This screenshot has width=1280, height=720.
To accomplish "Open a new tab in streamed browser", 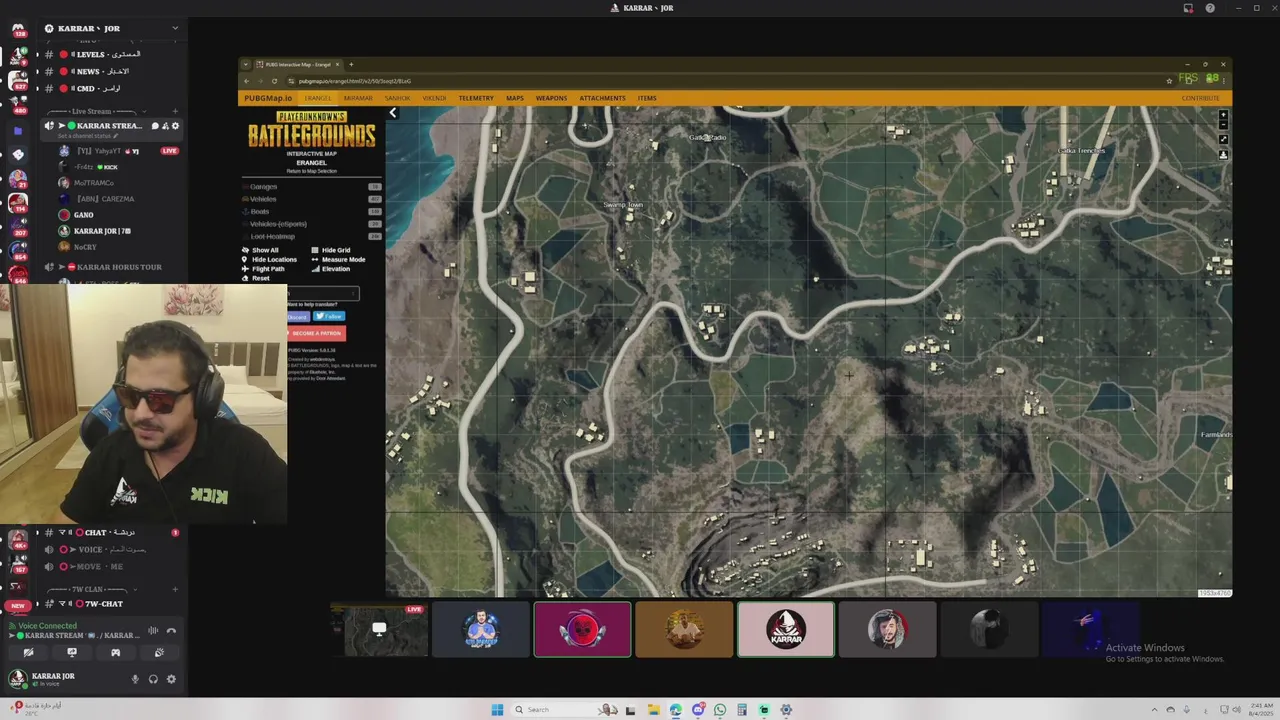I will coord(351,64).
